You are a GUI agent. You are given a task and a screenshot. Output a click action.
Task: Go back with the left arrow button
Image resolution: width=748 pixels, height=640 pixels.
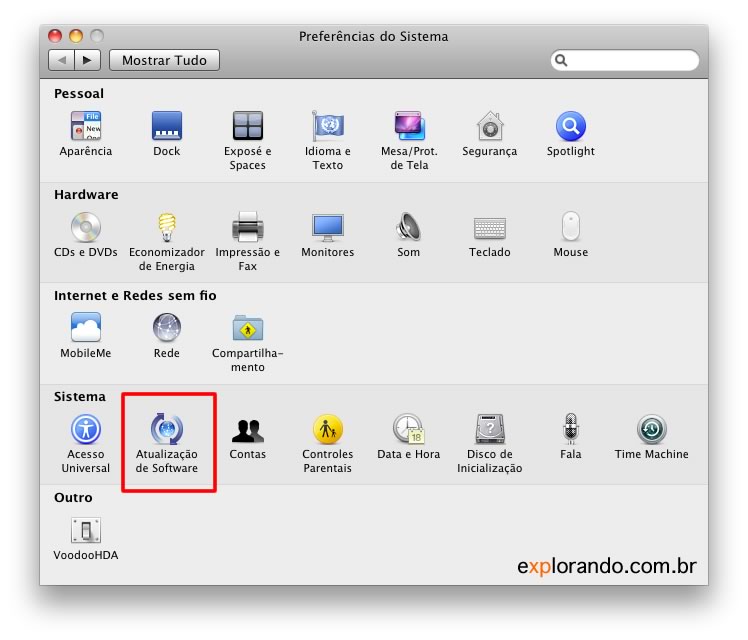61,60
